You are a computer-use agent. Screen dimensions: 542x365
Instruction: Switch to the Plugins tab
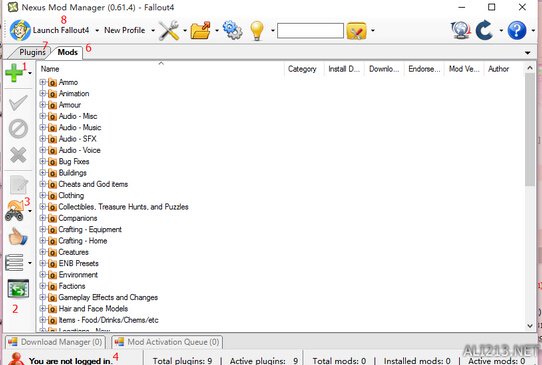[x=32, y=52]
